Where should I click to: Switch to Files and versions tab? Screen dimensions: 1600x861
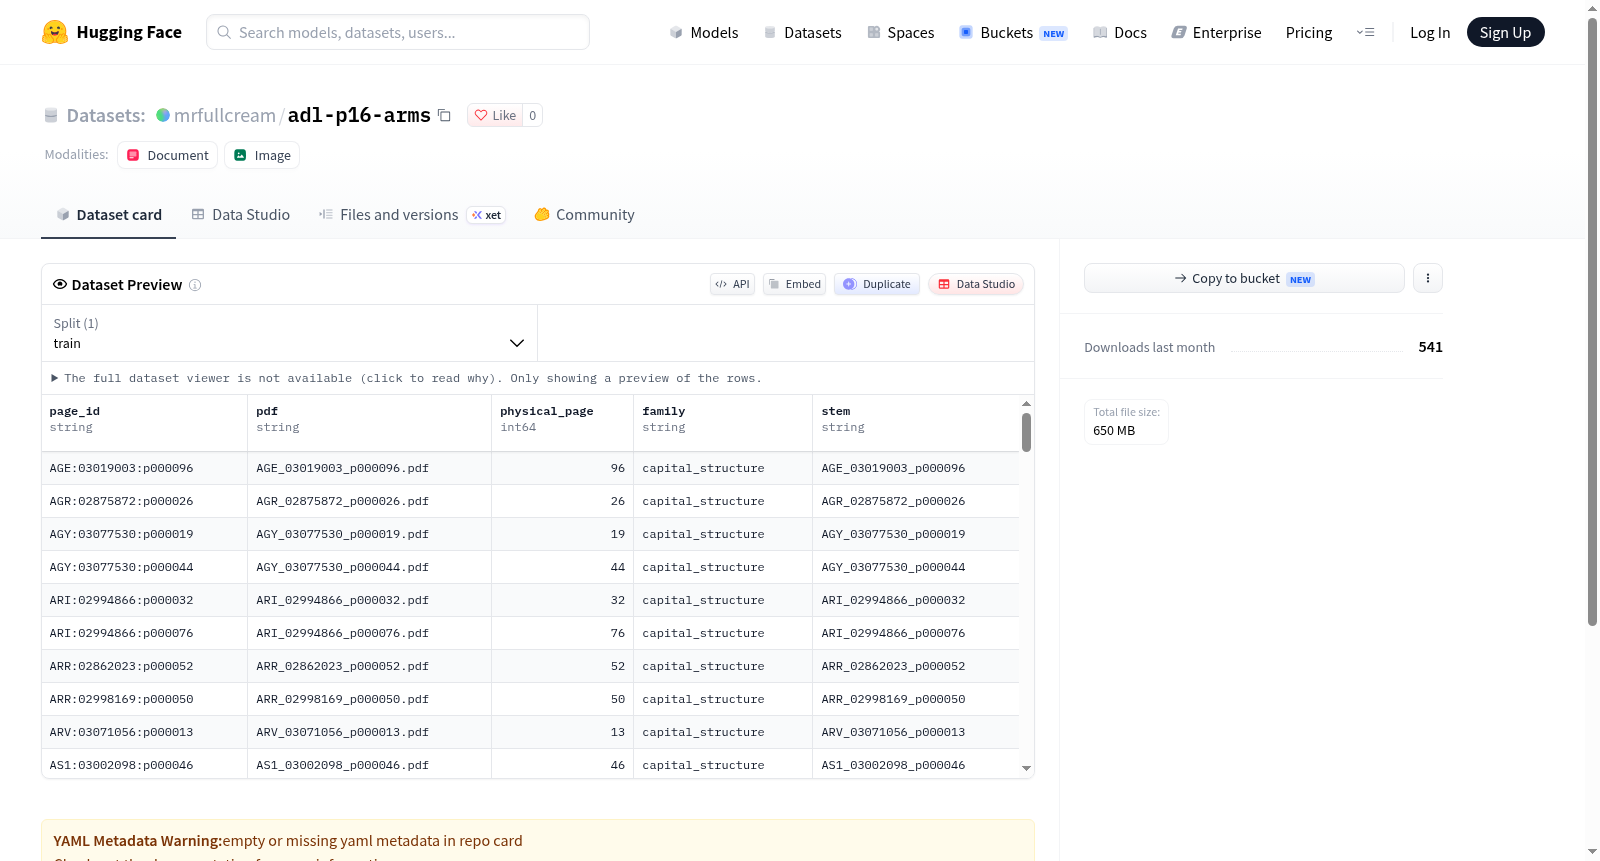coord(412,214)
